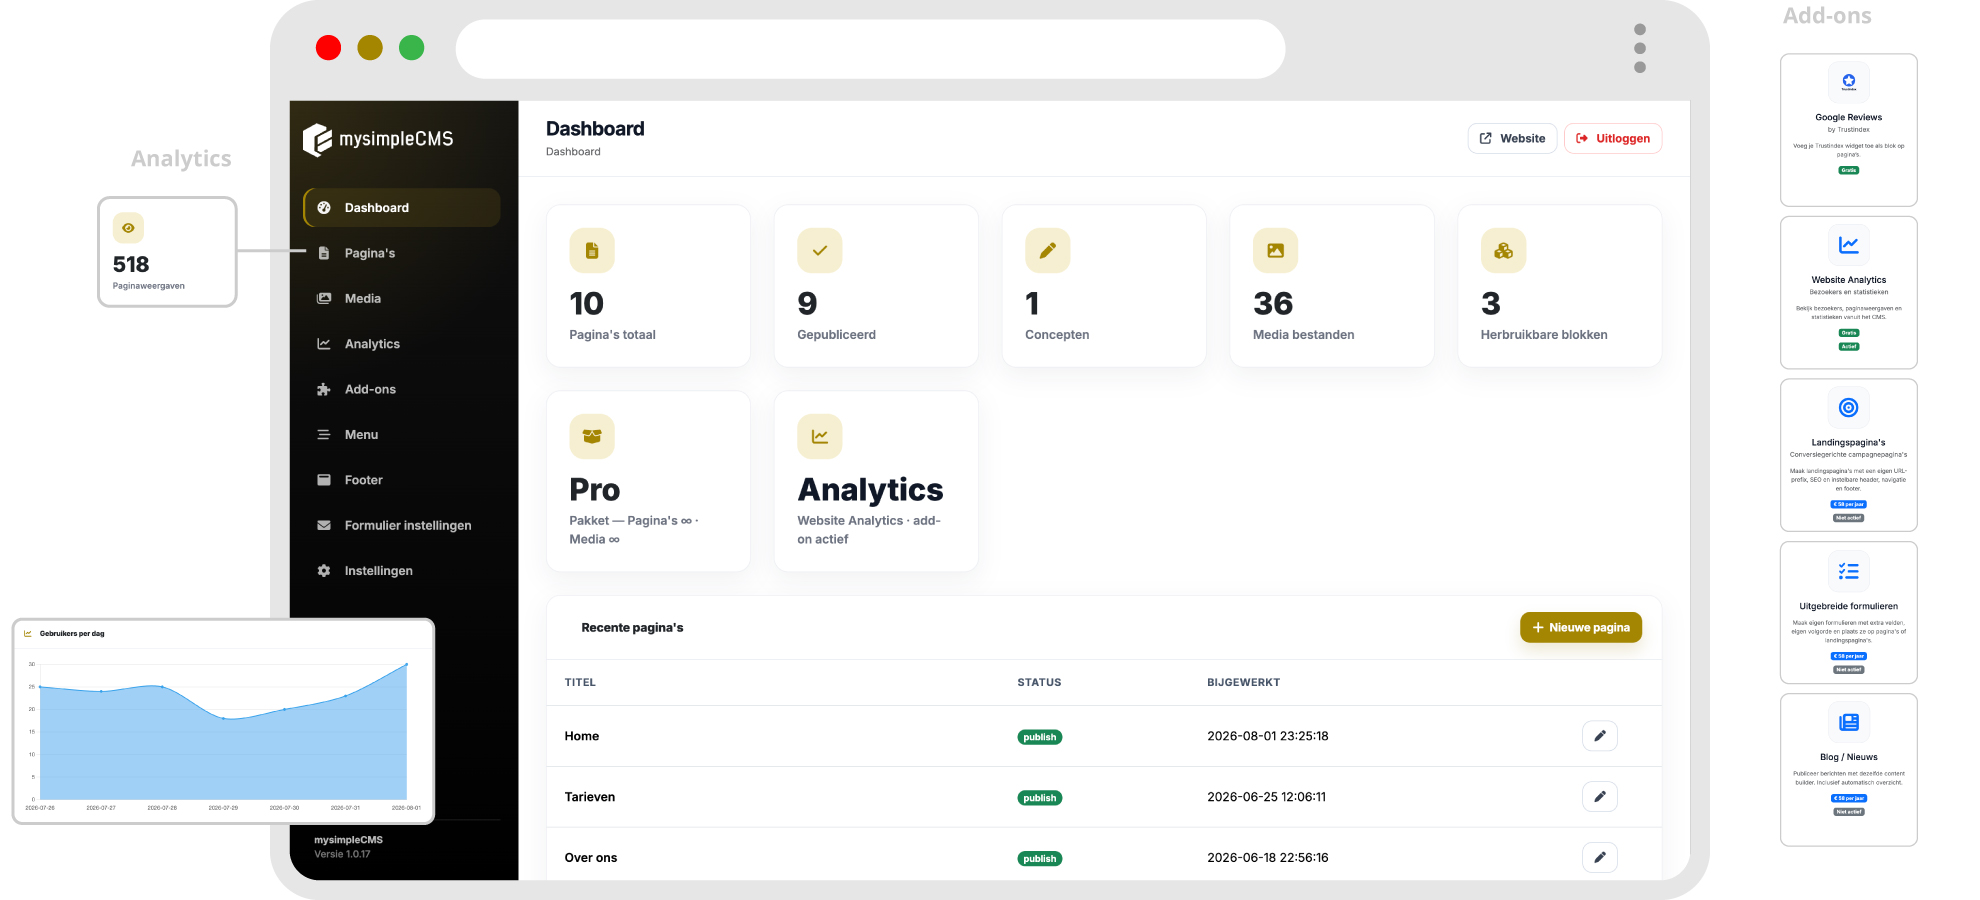The width and height of the screenshot is (1980, 900).
Task: Click the "Website Analytics · add-on actief" text
Action: point(869,530)
